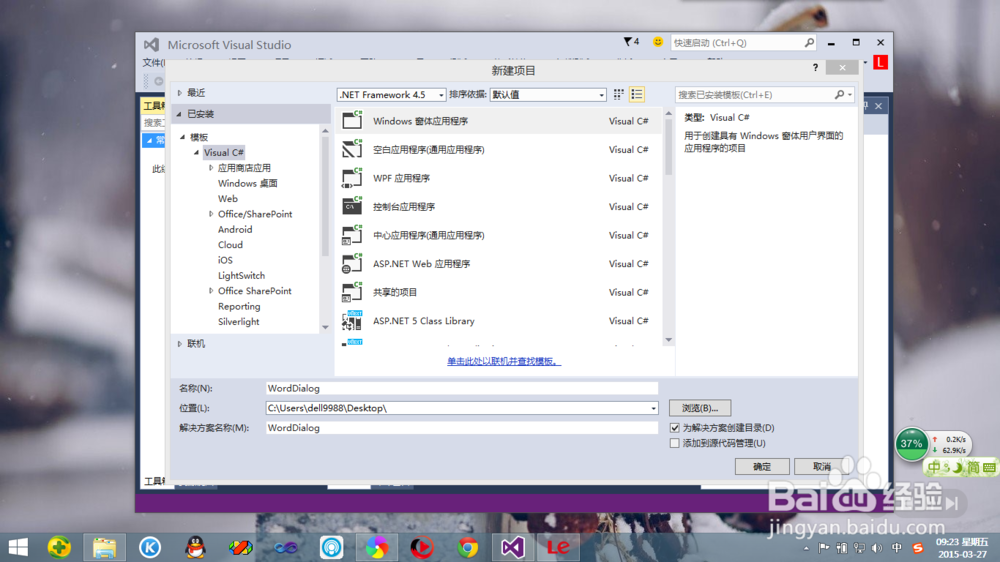
Task: Choose ASP.NET Web 应用程序 template icon
Action: [352, 263]
